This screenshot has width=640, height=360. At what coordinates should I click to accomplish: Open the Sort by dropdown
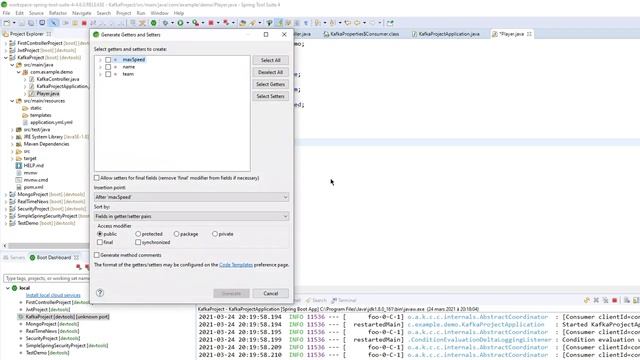(191, 216)
